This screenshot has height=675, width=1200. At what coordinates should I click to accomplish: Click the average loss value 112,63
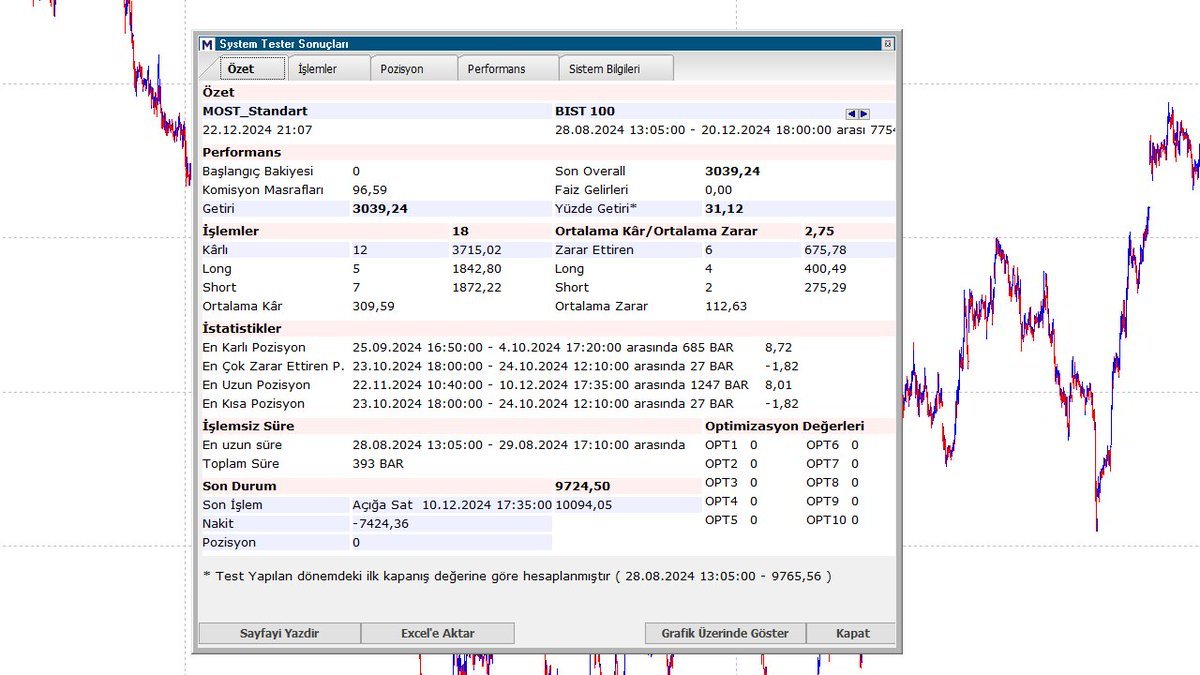pos(726,307)
